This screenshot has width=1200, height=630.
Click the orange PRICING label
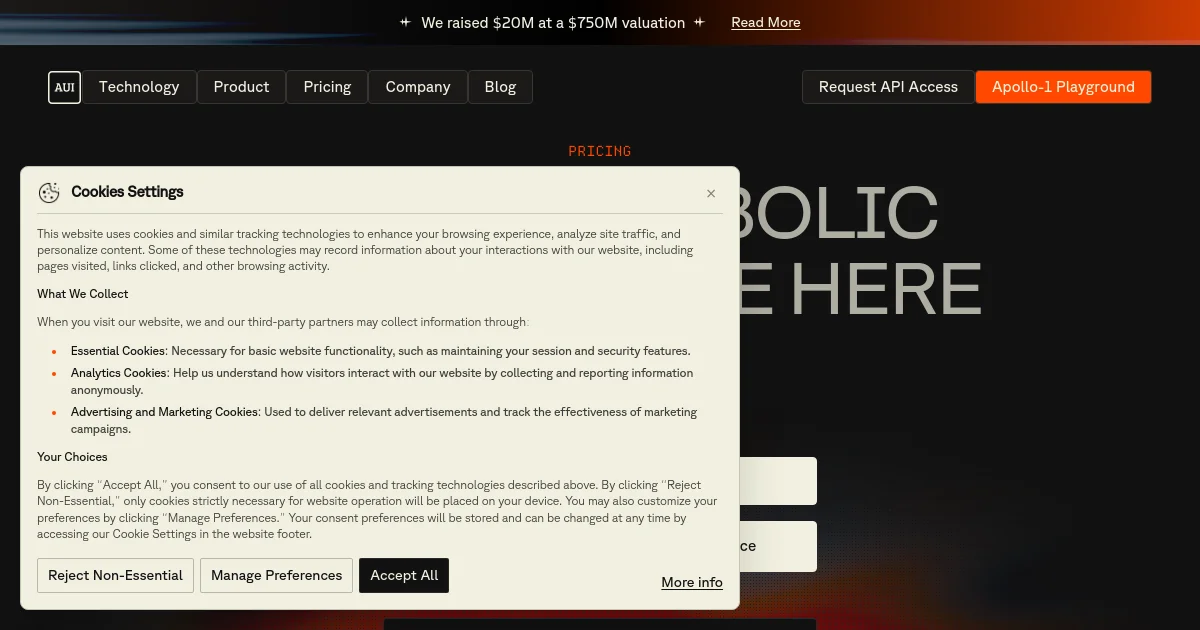tap(600, 151)
